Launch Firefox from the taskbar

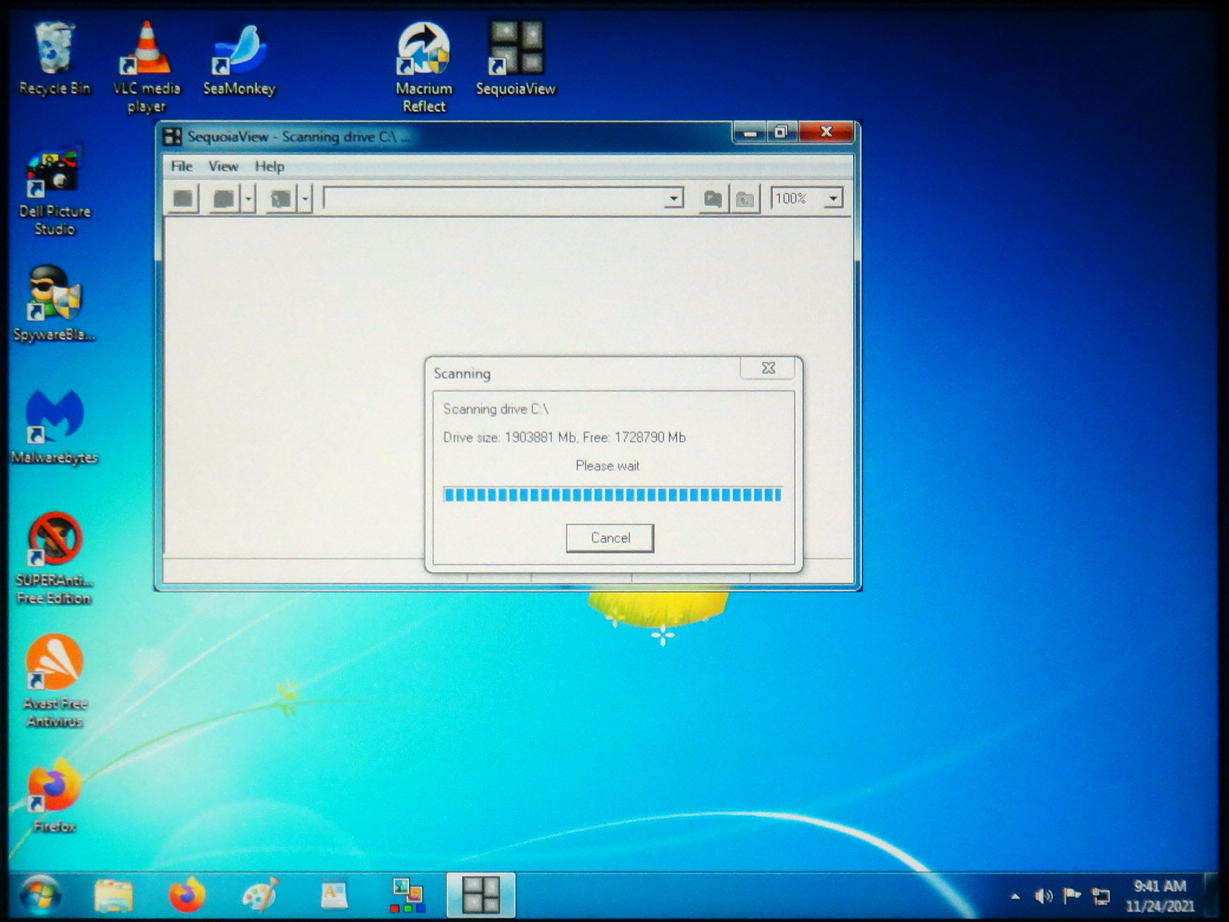[186, 894]
